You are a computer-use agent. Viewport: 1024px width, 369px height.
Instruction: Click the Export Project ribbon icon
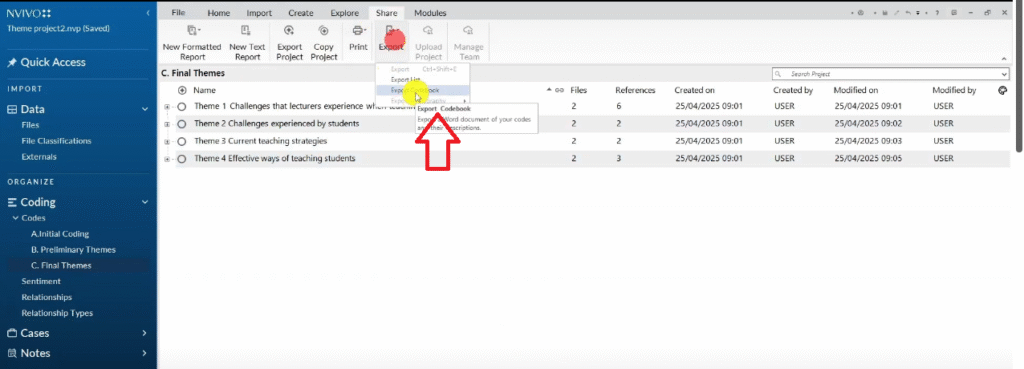289,30
